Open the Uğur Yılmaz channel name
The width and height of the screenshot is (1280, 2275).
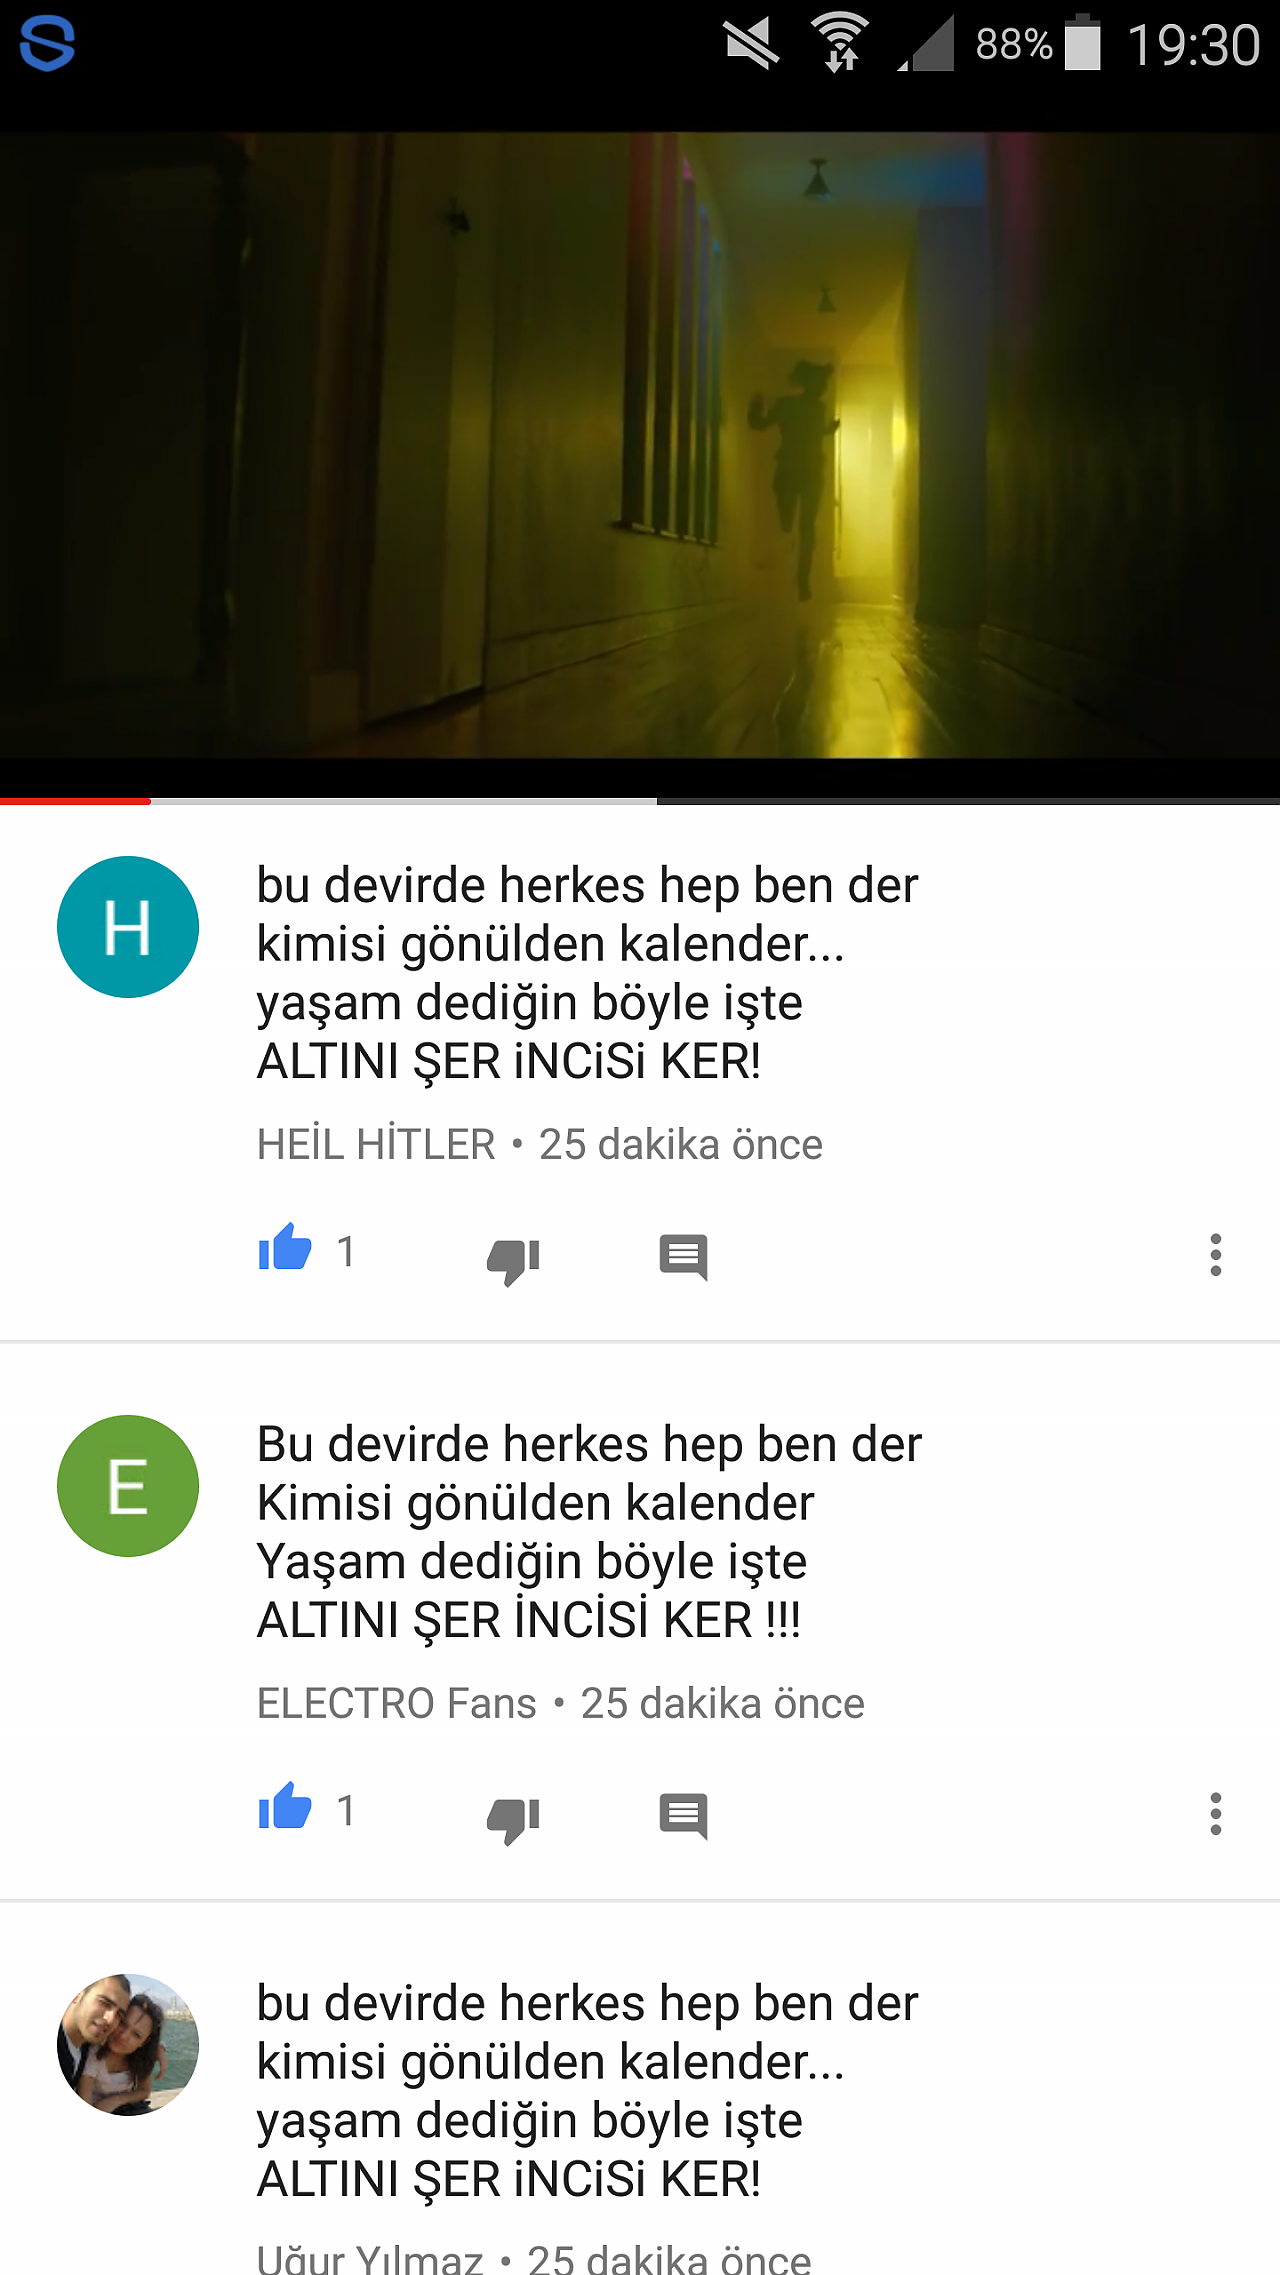[x=370, y=2258]
